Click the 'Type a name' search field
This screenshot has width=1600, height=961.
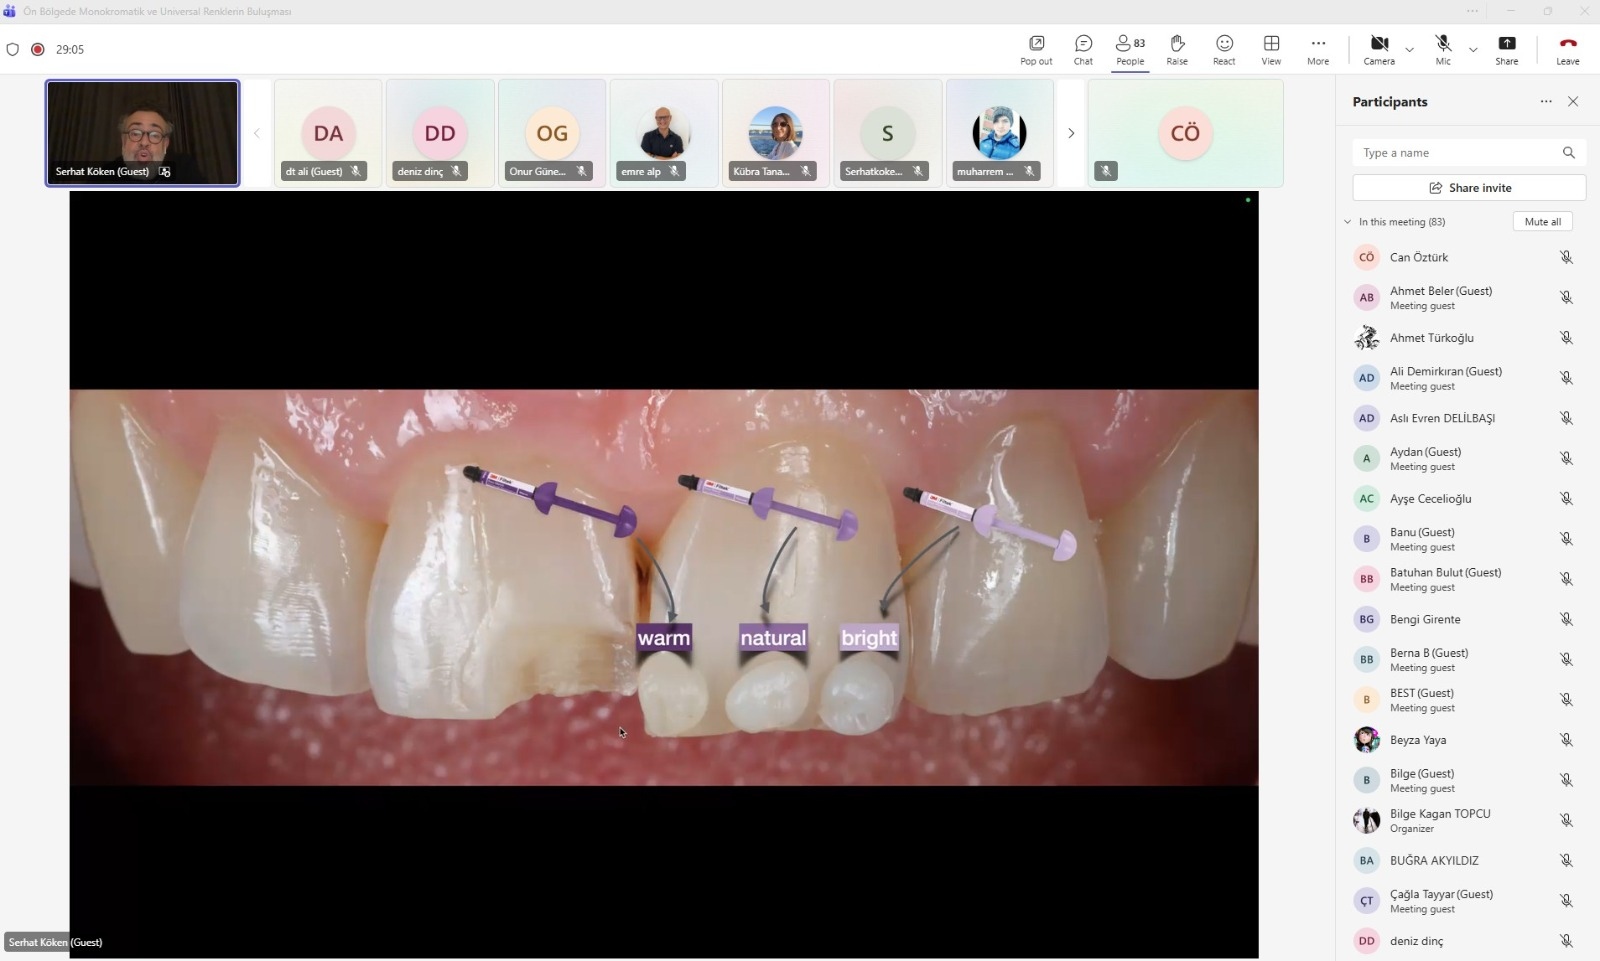1455,153
